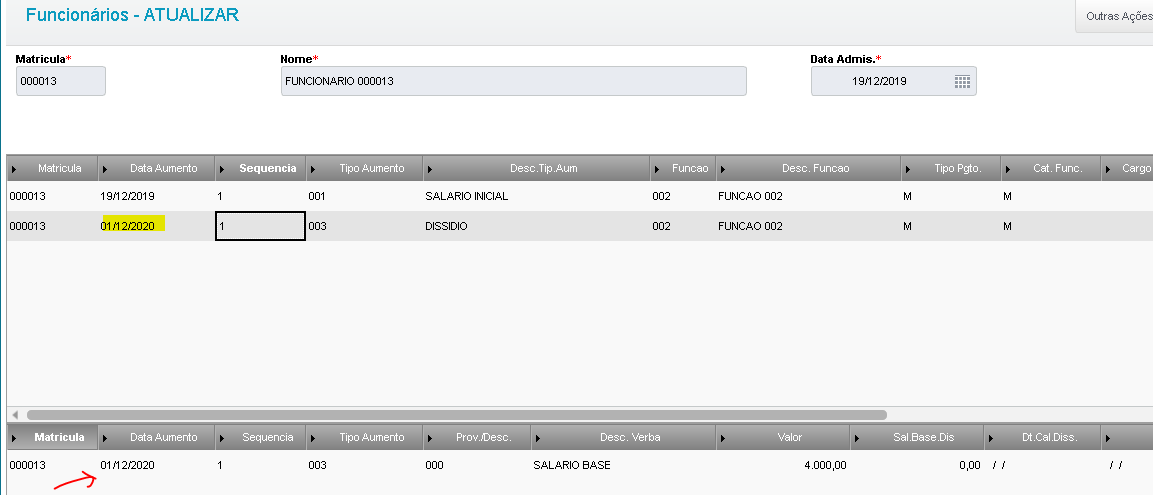Click the 0,00 Sal.Base.Dis cell
This screenshot has height=495, width=1153.
tap(917, 466)
